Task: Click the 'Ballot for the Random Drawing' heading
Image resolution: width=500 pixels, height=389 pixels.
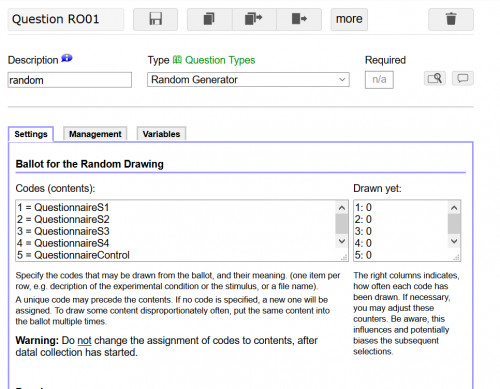Action: tap(90, 164)
